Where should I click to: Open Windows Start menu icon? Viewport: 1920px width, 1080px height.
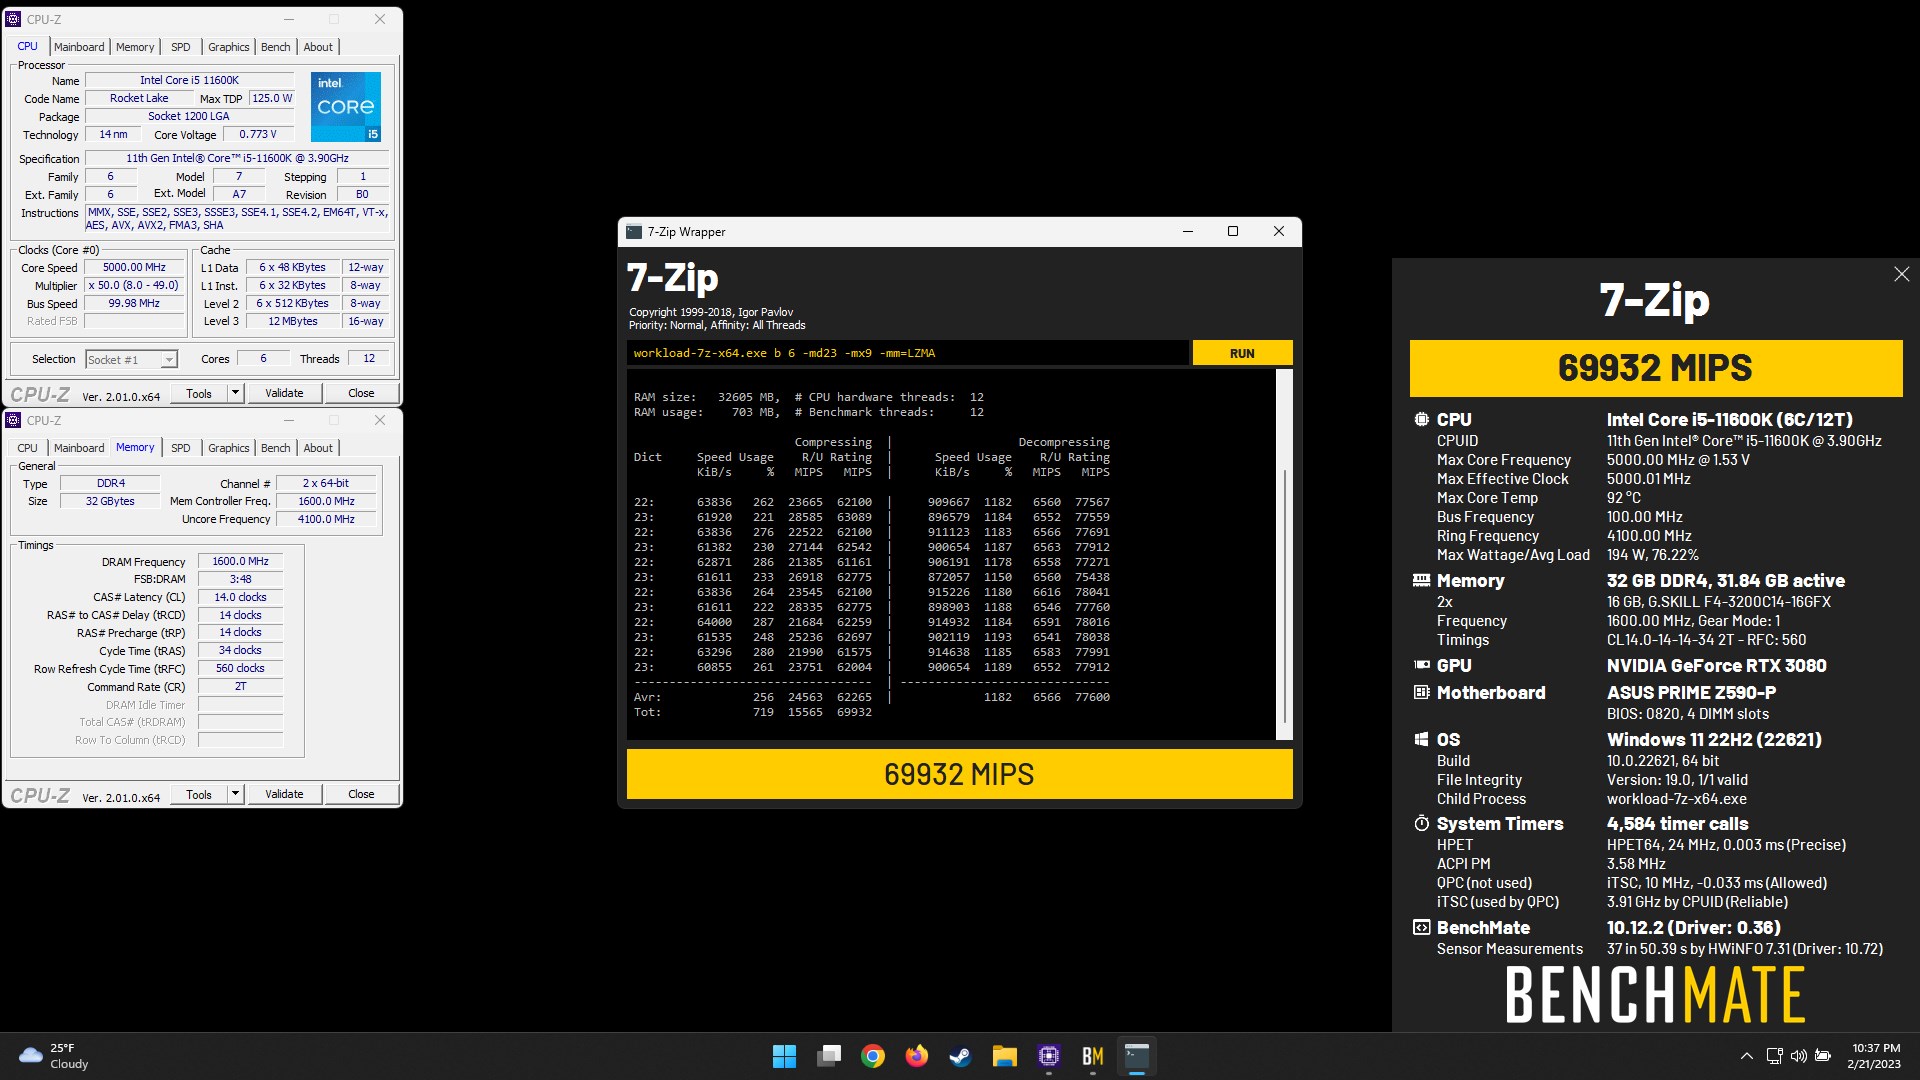click(x=784, y=1056)
